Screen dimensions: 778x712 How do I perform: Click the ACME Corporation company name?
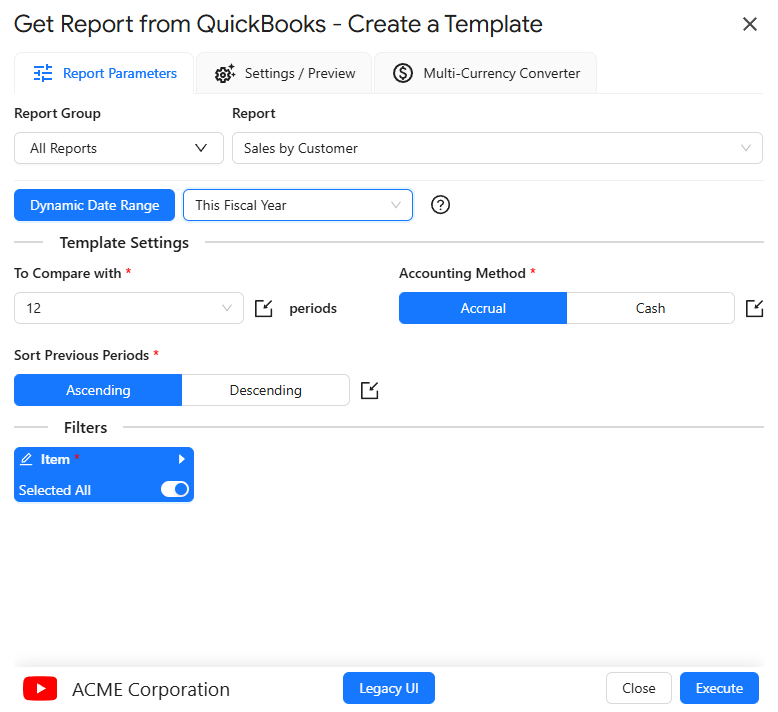151,690
